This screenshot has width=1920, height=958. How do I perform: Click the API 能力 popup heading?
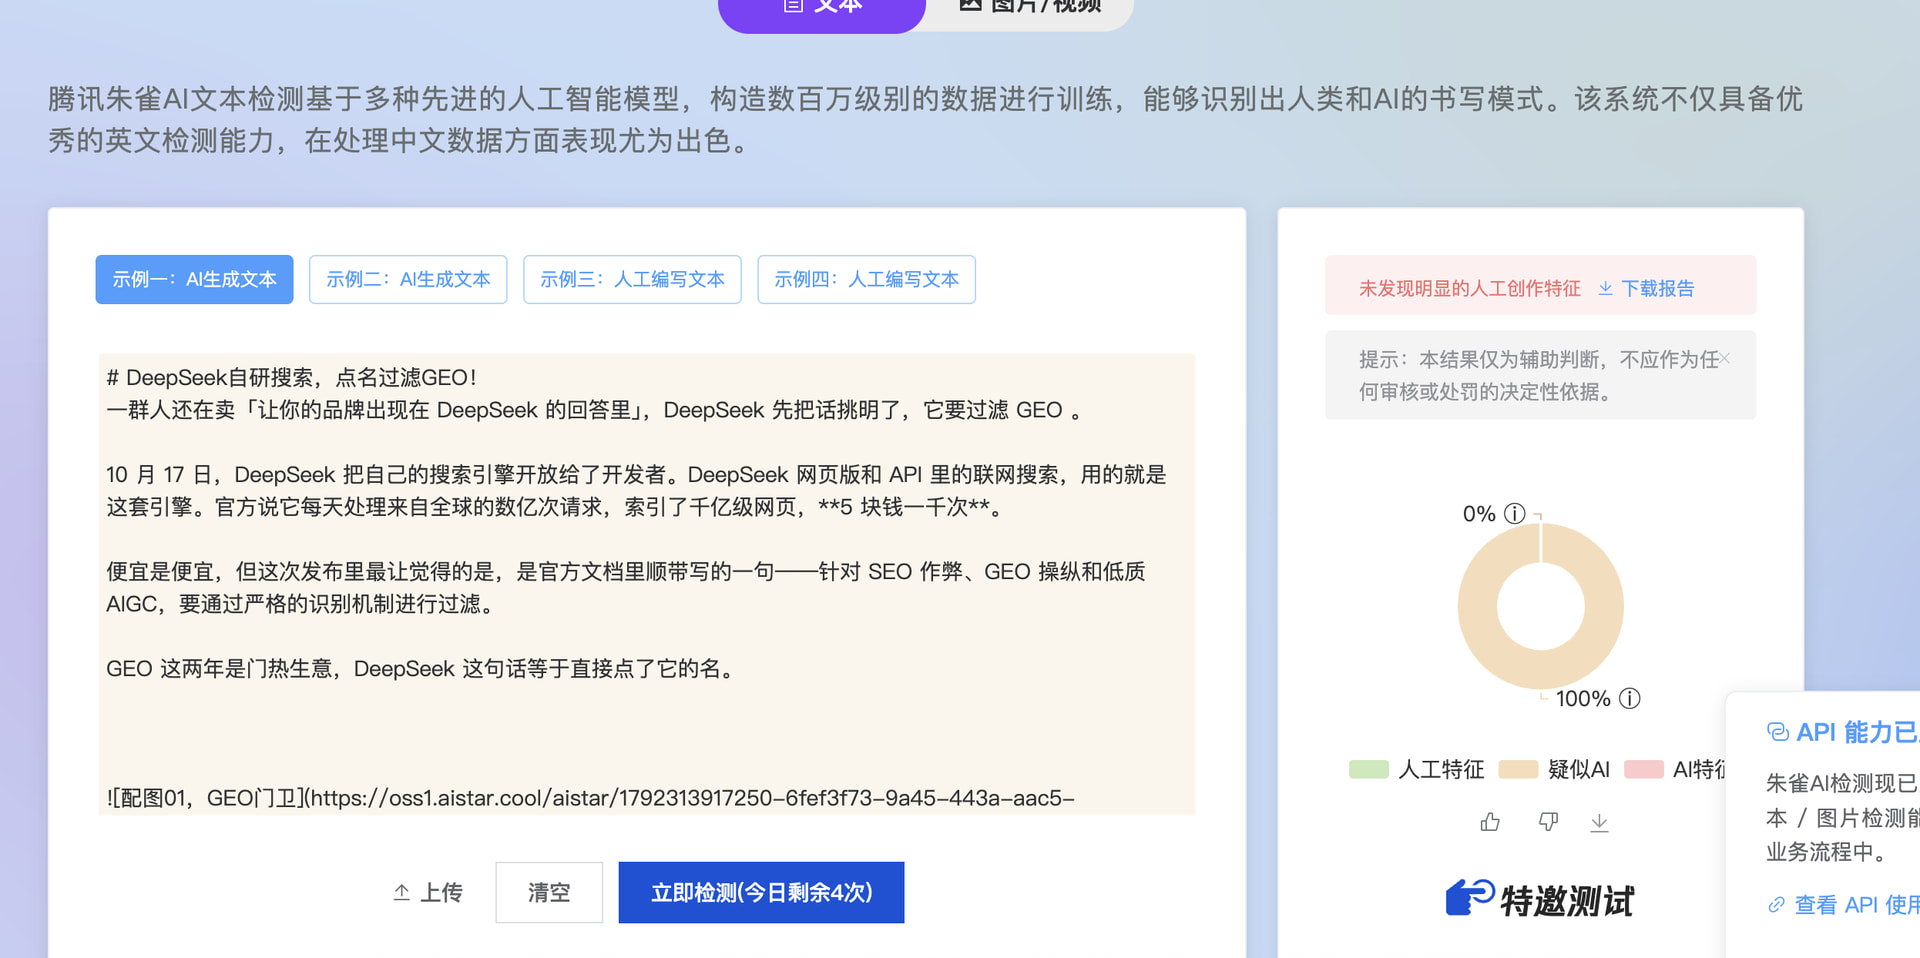tap(1843, 732)
